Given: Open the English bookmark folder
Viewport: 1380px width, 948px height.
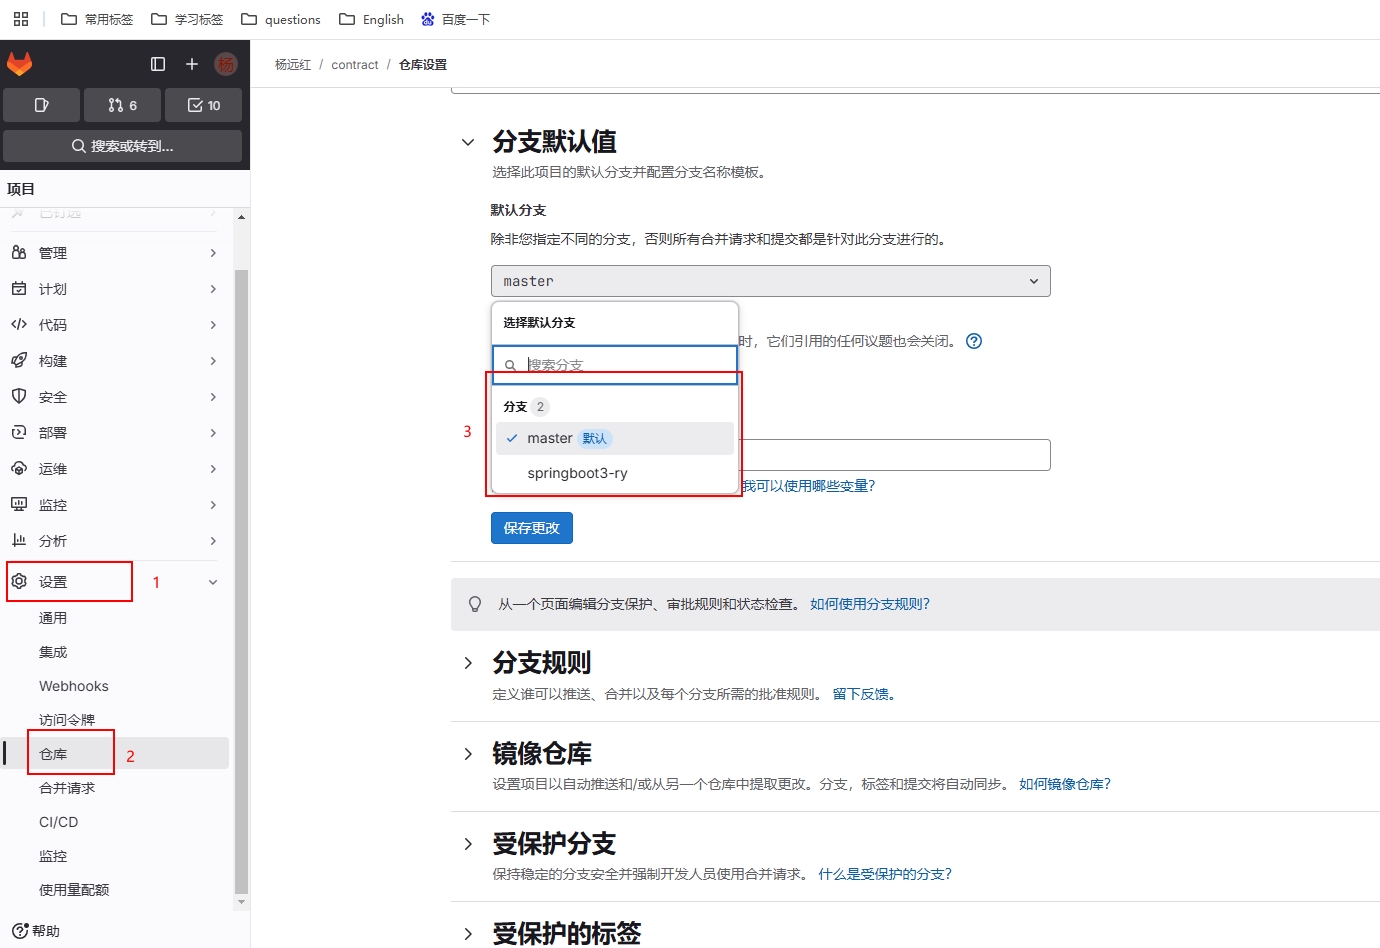Looking at the screenshot, I should 371,19.
